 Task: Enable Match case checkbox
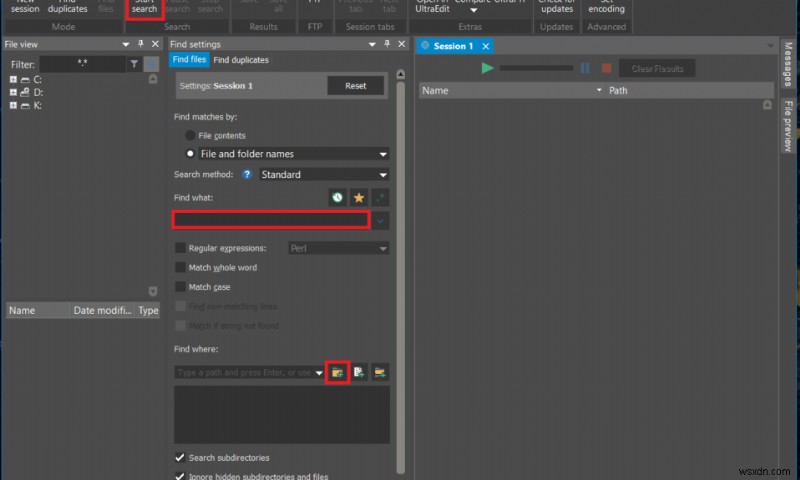coord(180,287)
